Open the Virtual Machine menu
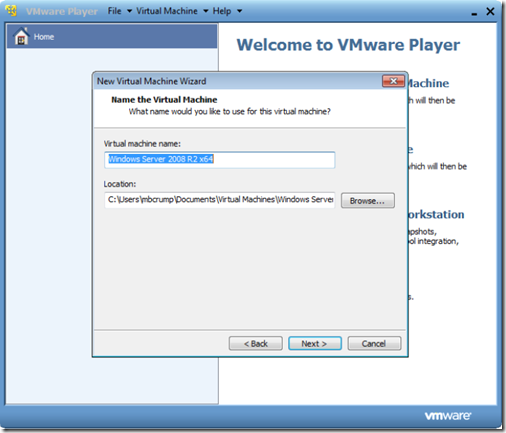Screen dimensions: 506x433 pyautogui.click(x=167, y=11)
